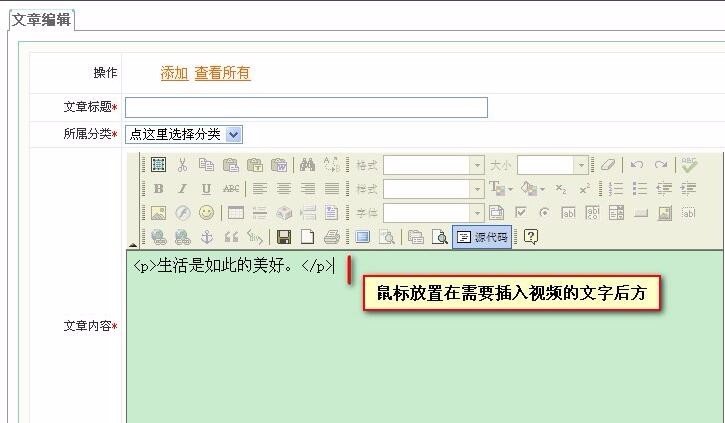725x423 pixels.
Task: Collapse toolbar with small black arrow
Action: tap(133, 245)
